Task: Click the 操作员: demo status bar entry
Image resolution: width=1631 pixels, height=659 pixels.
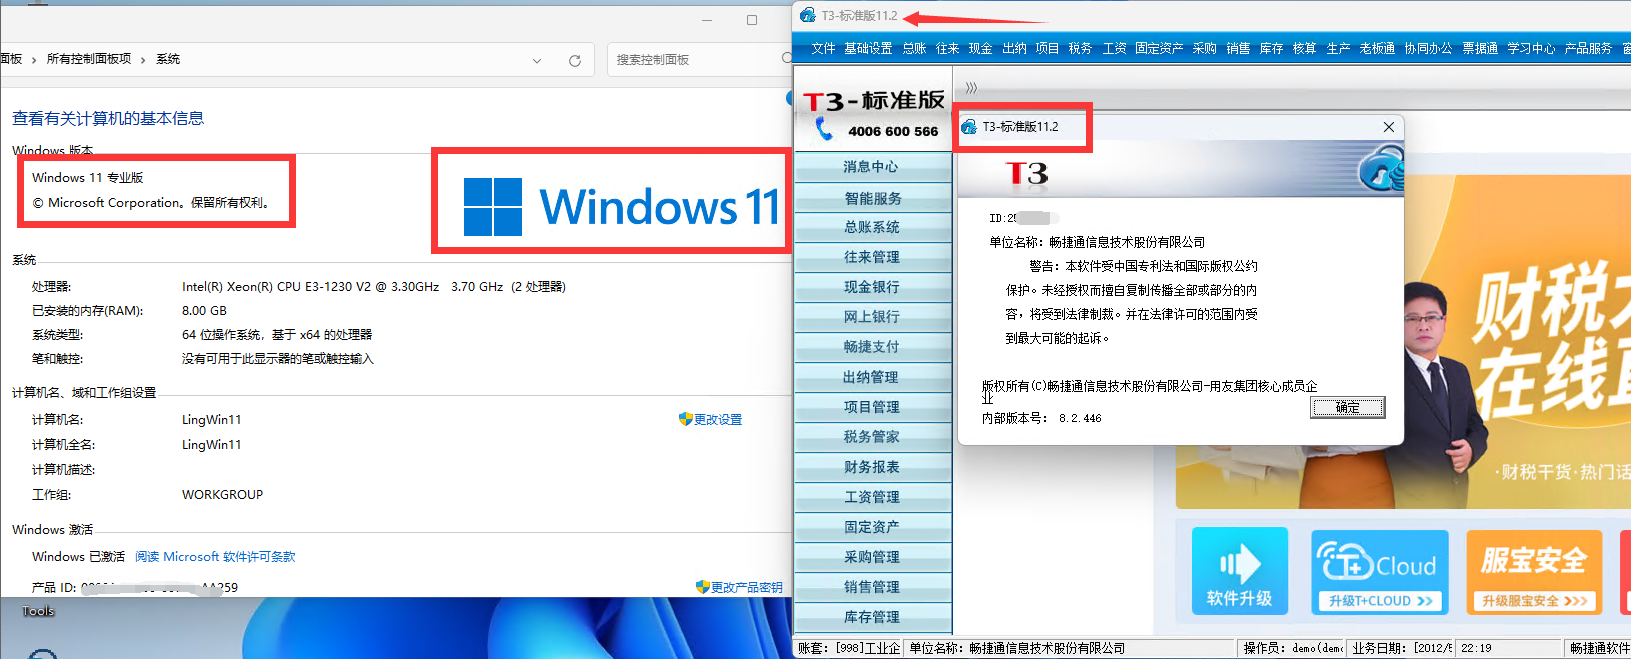Action: 1292,648
